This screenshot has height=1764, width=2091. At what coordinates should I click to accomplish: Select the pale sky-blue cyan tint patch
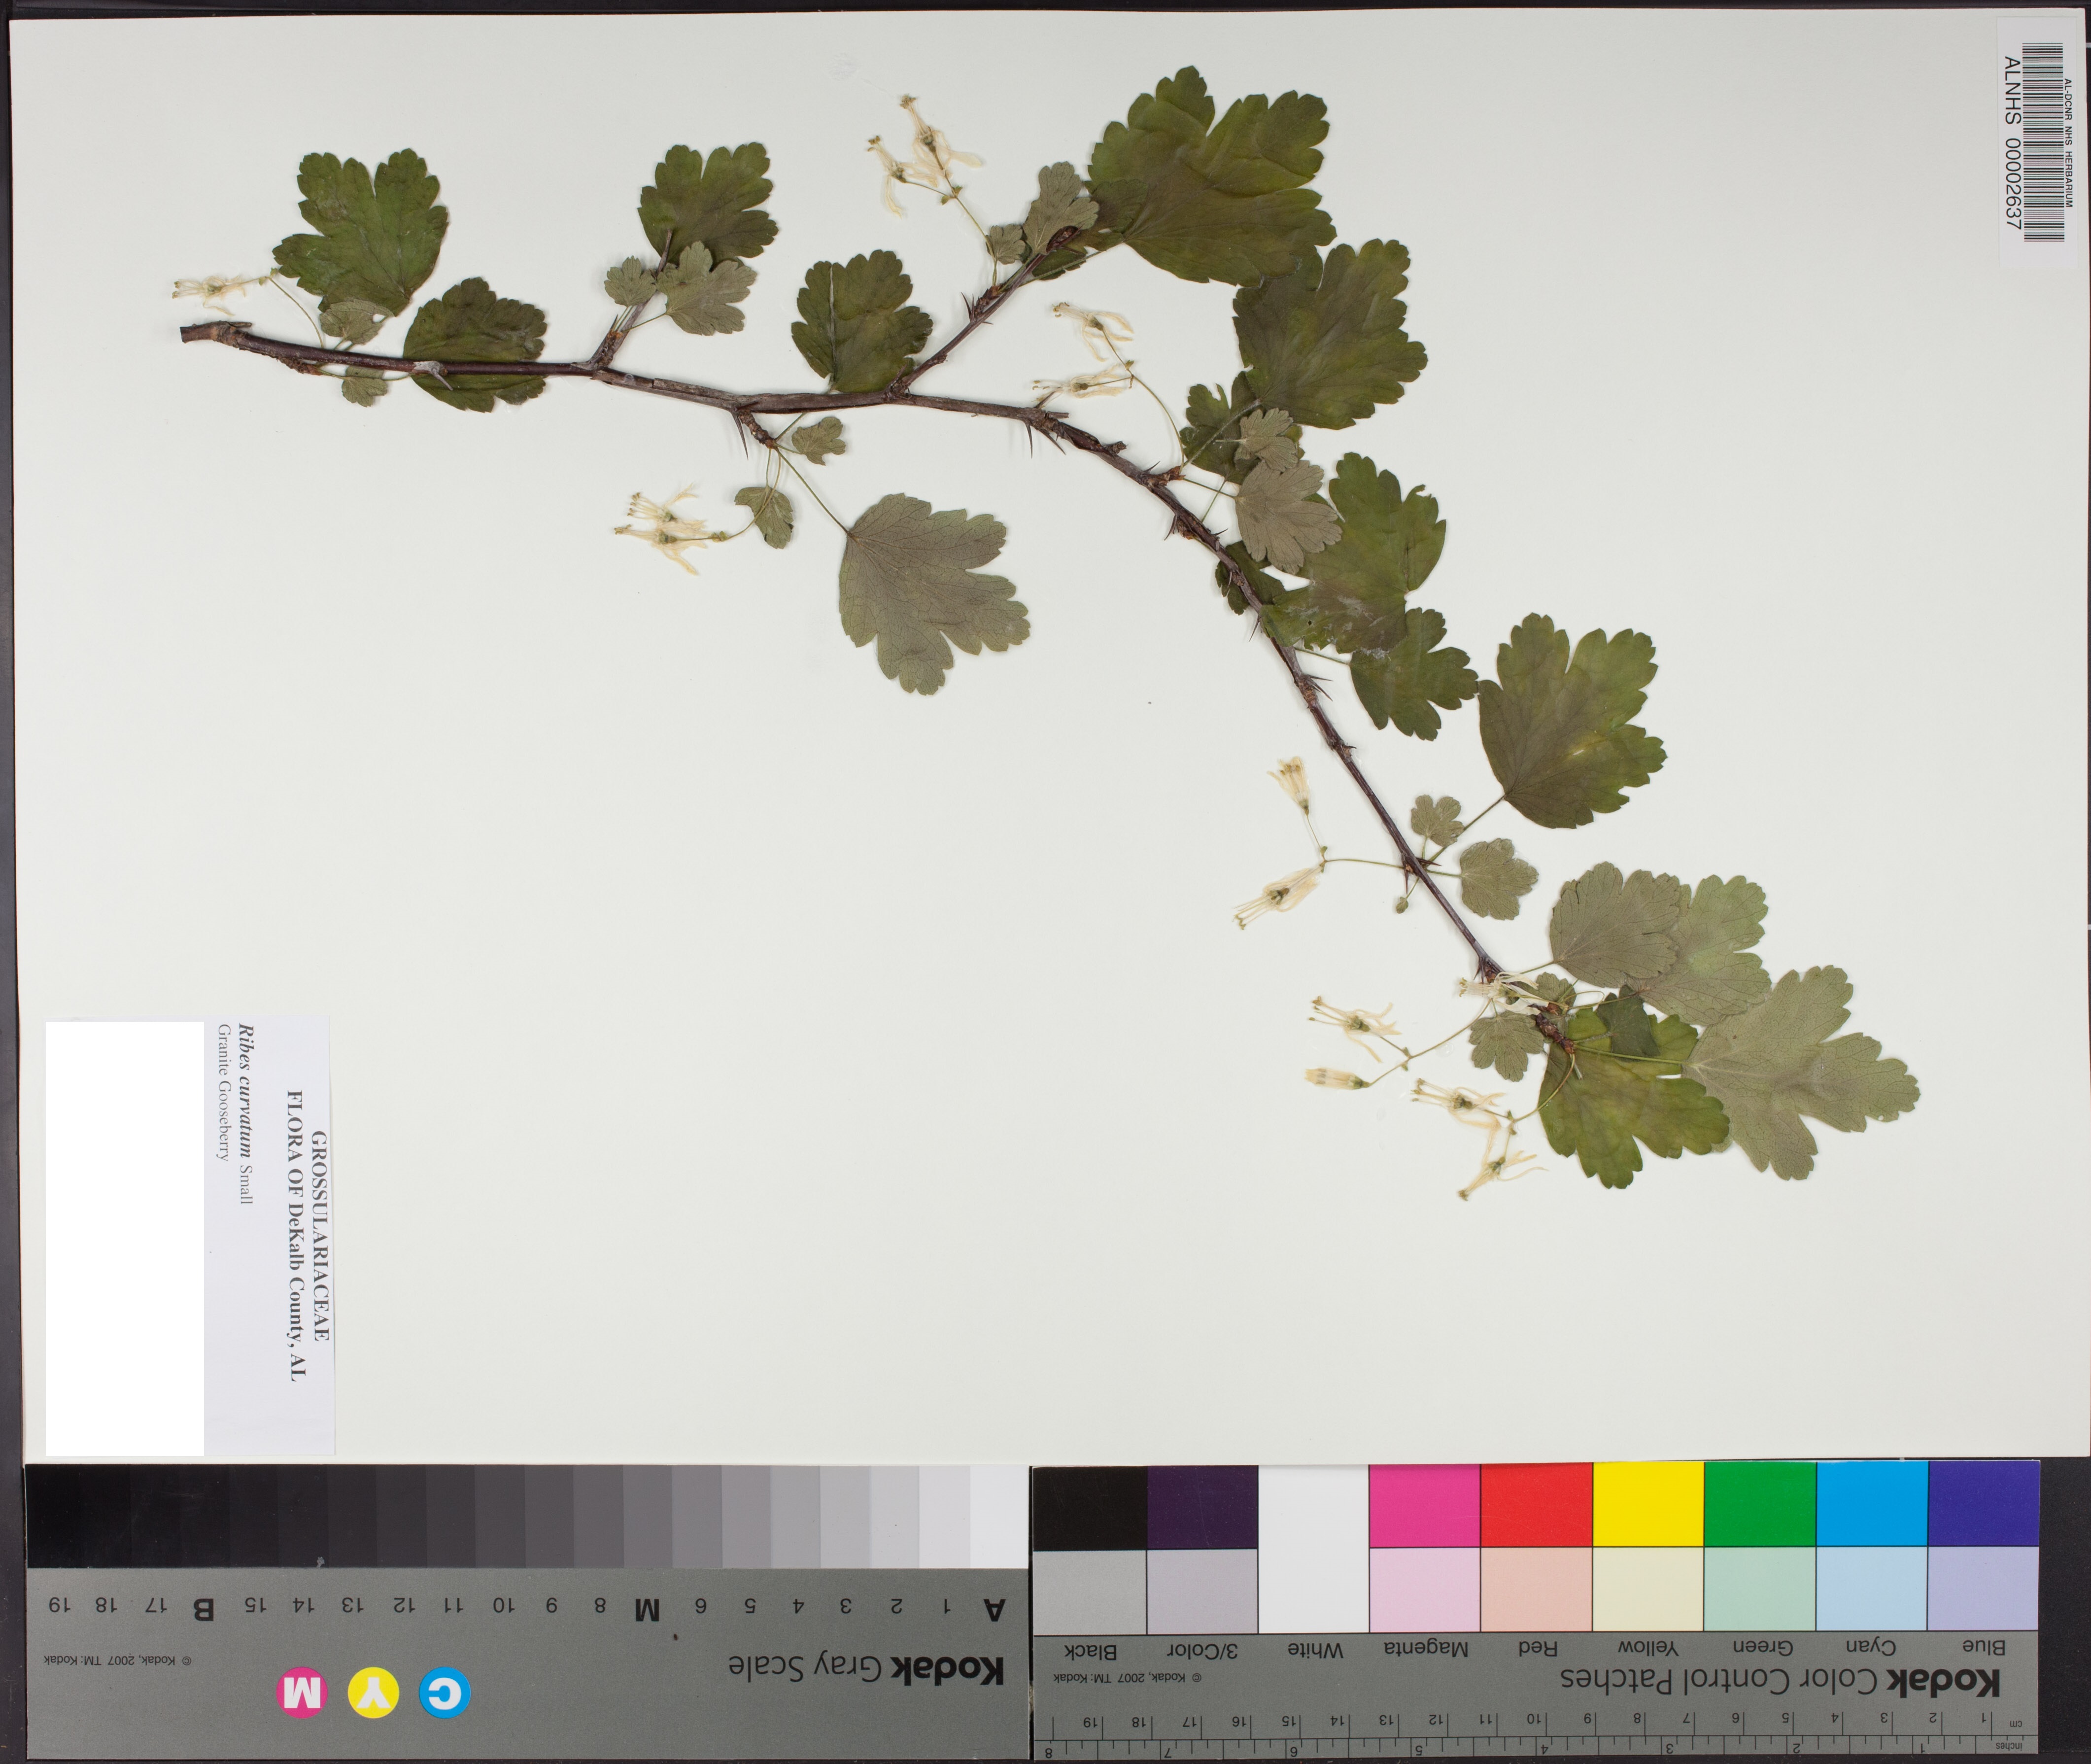coord(1871,1588)
